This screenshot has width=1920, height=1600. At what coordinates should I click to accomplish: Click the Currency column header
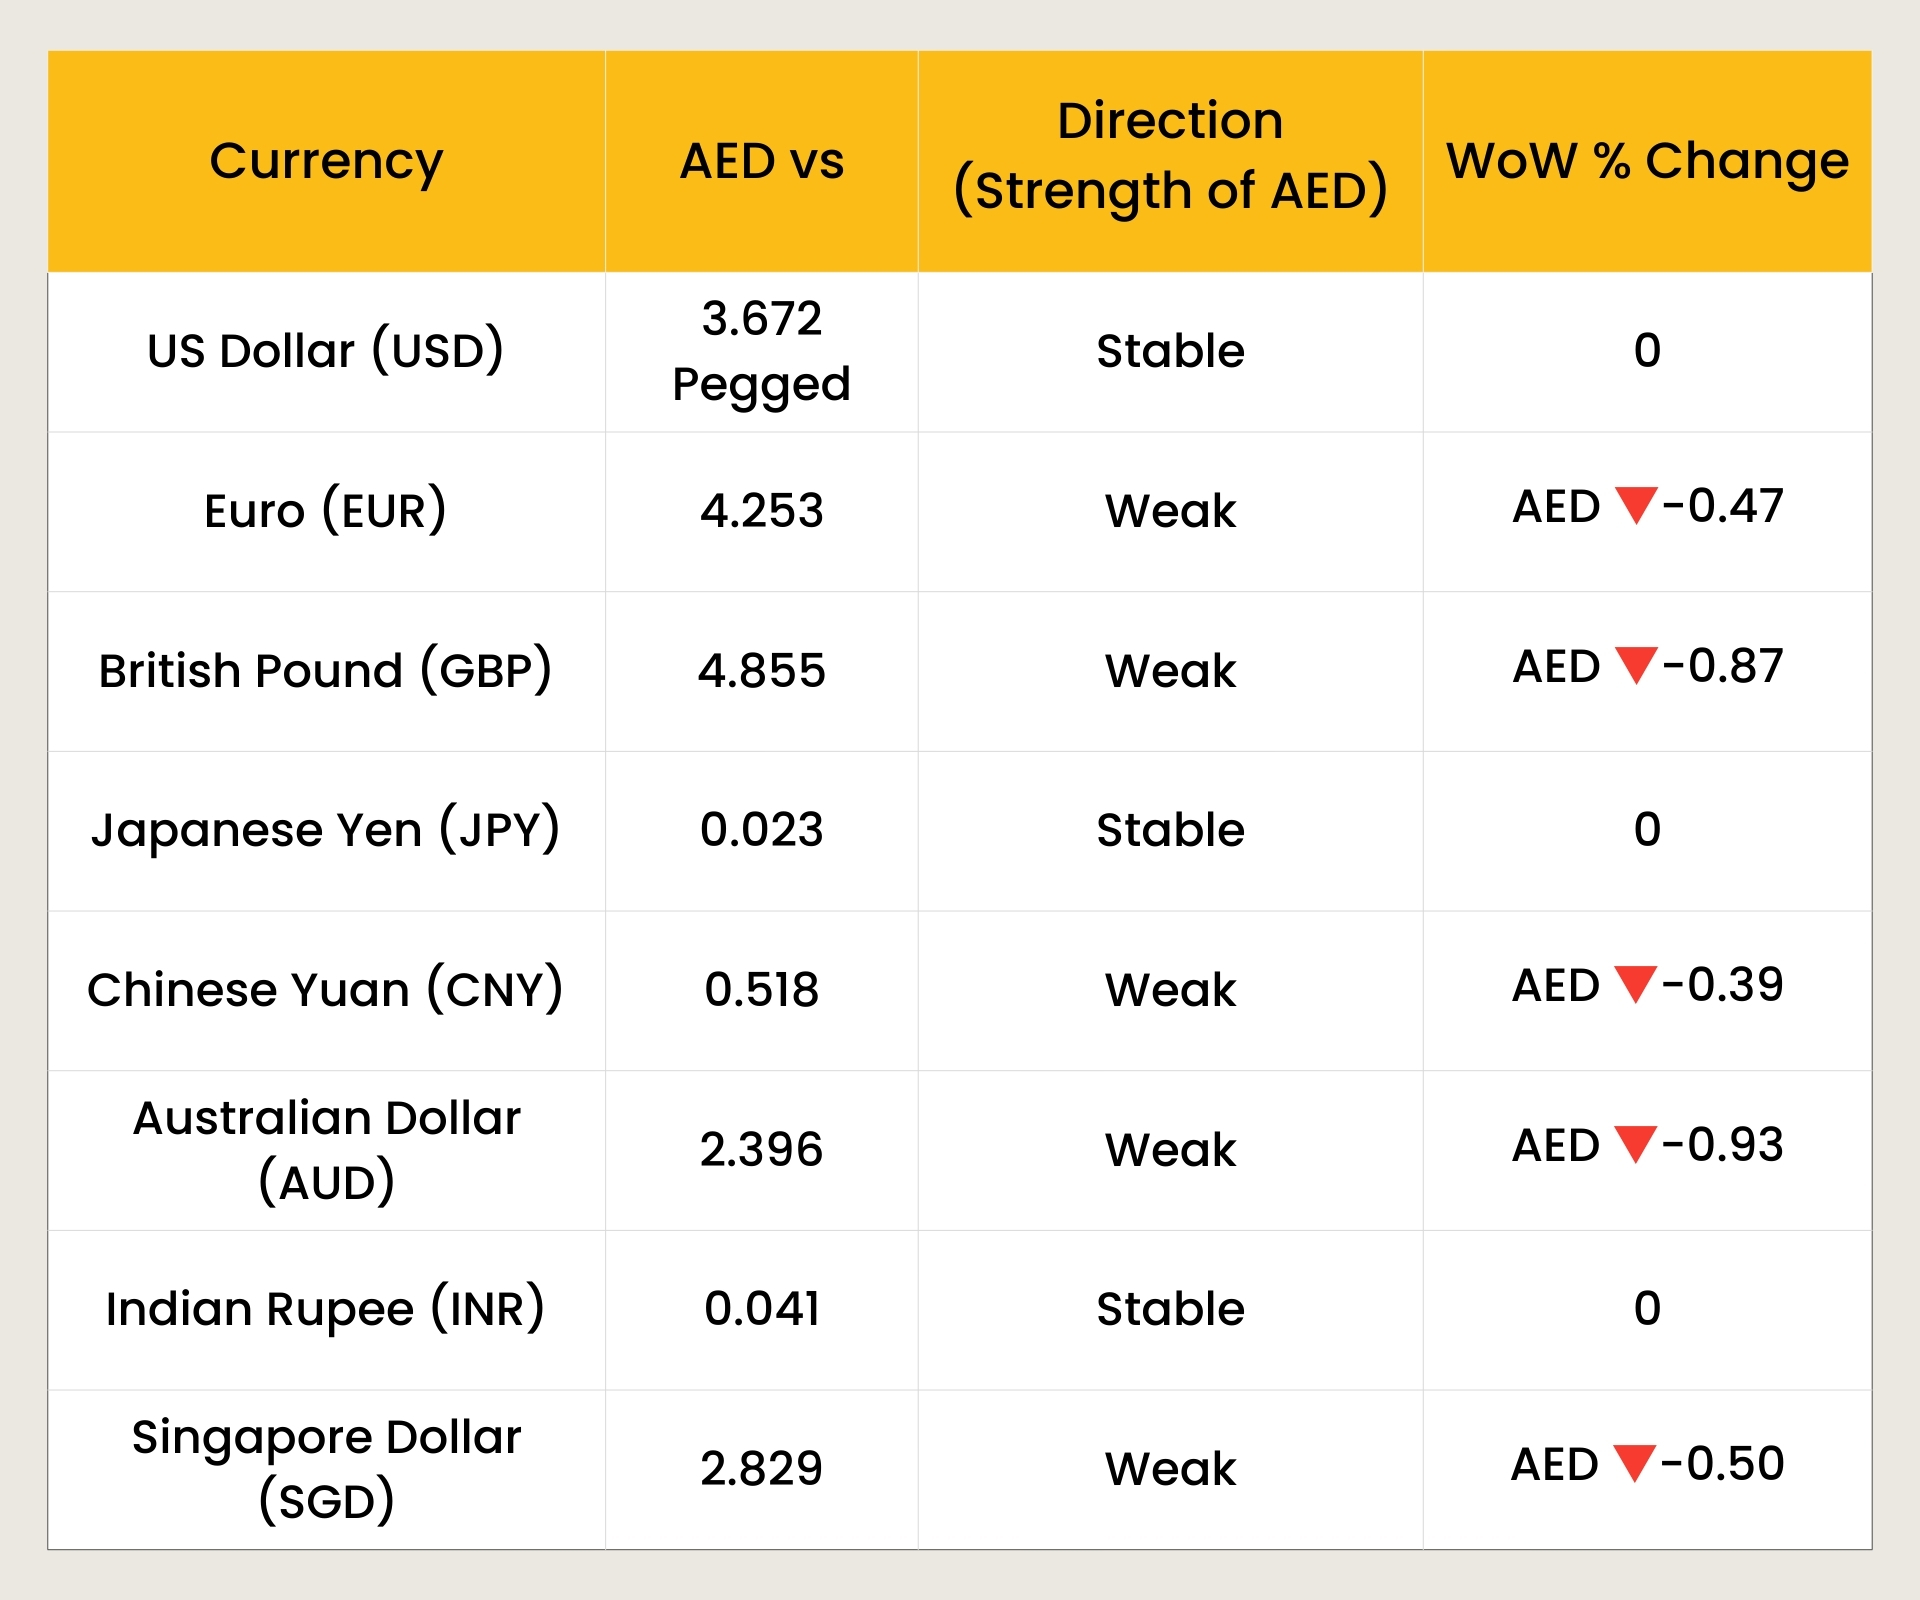click(x=327, y=160)
